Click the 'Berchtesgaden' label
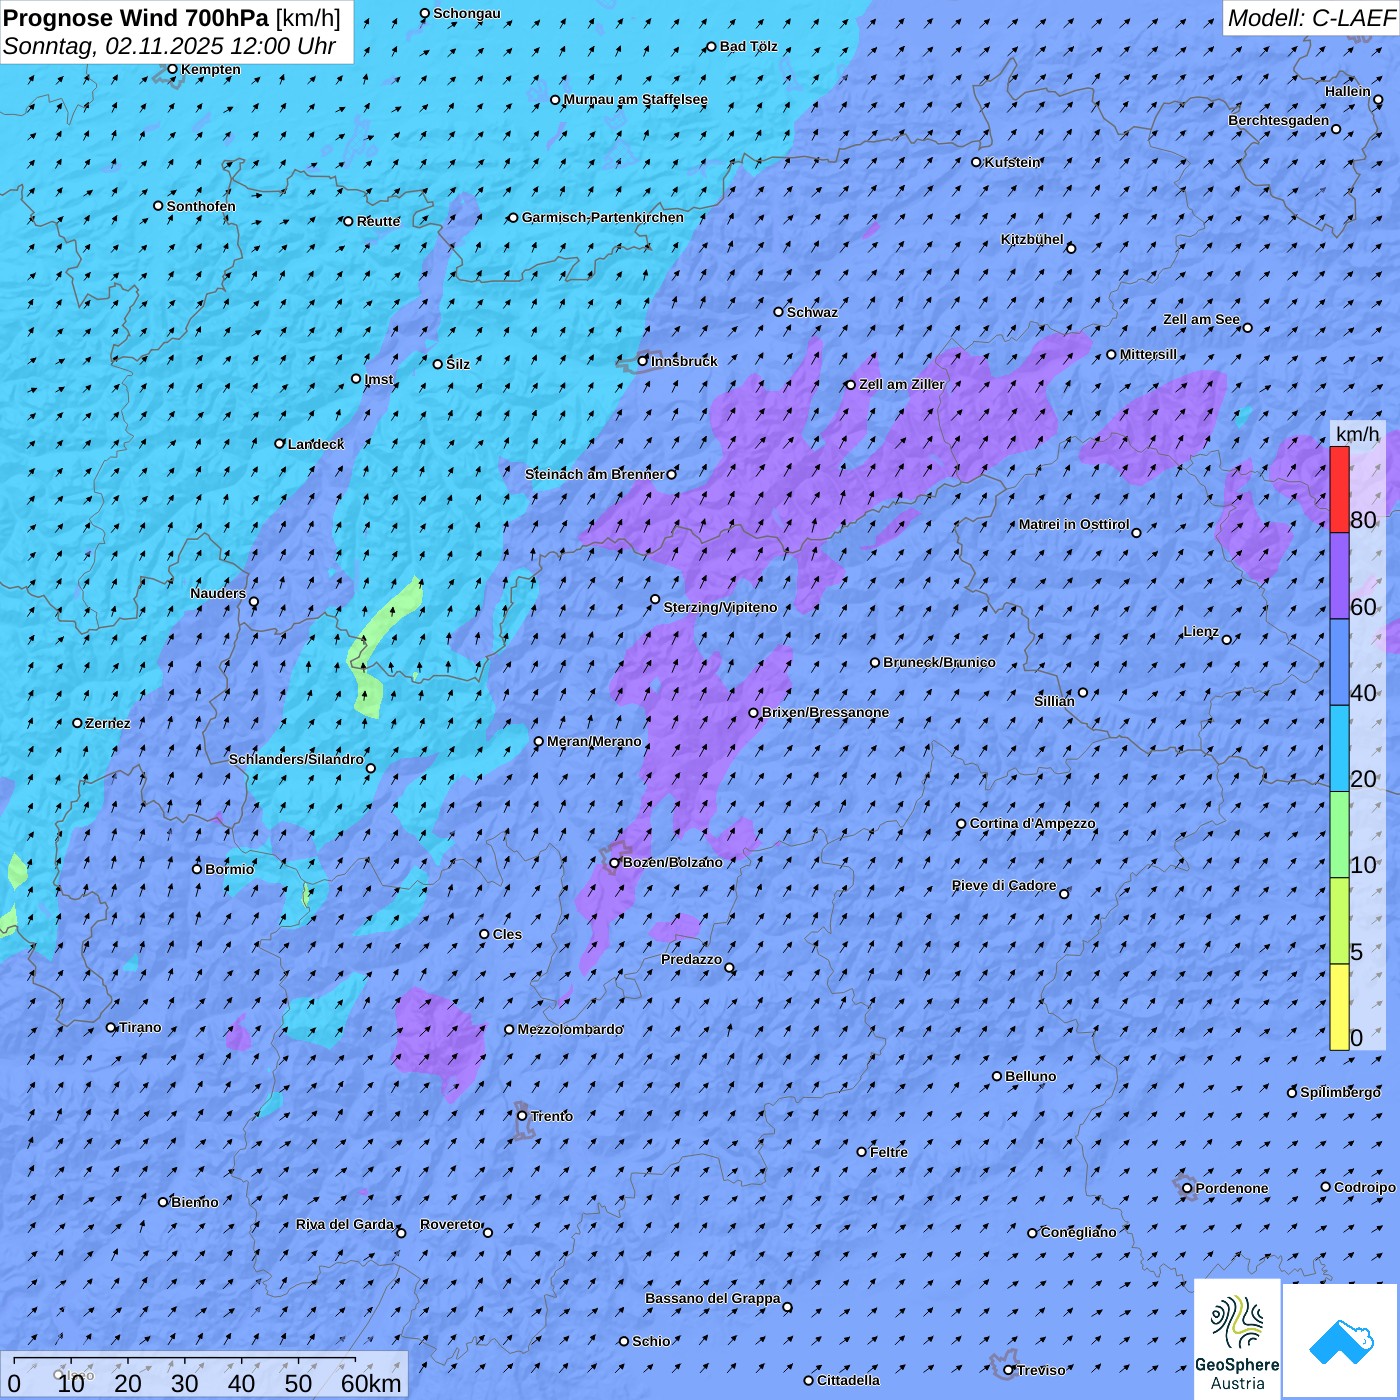 coord(1279,120)
